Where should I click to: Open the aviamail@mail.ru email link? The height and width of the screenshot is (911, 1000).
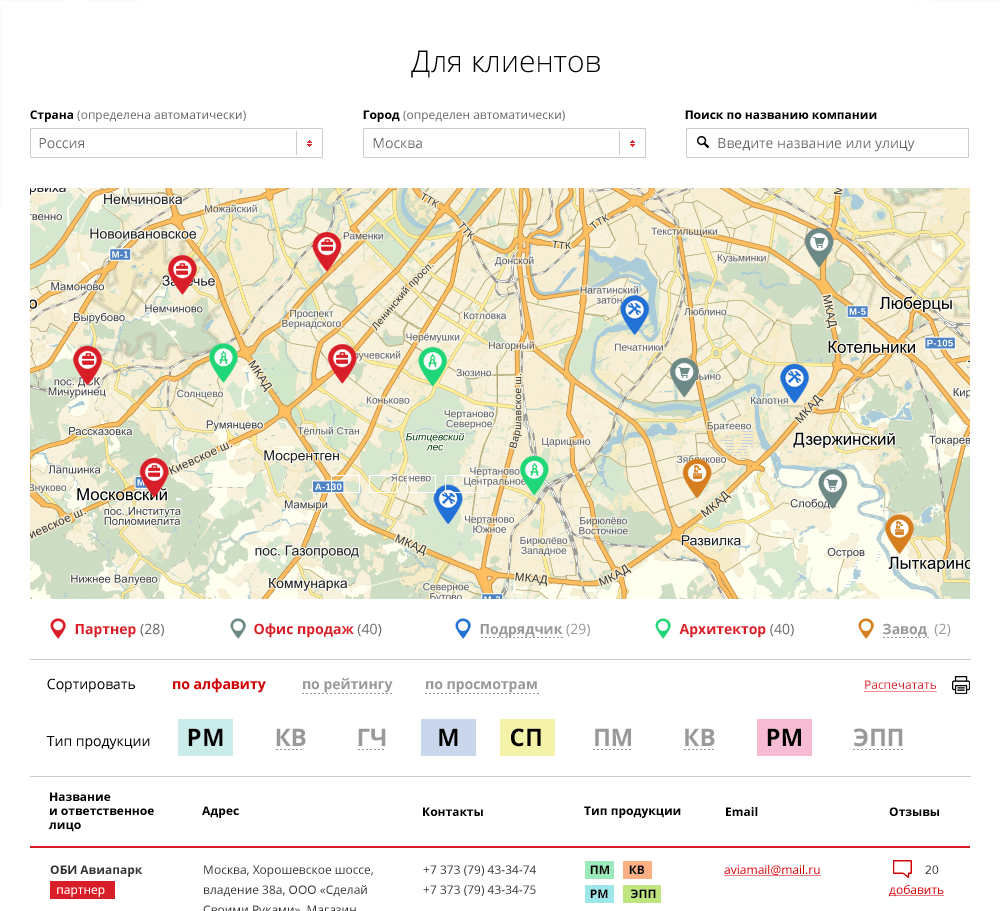point(772,870)
